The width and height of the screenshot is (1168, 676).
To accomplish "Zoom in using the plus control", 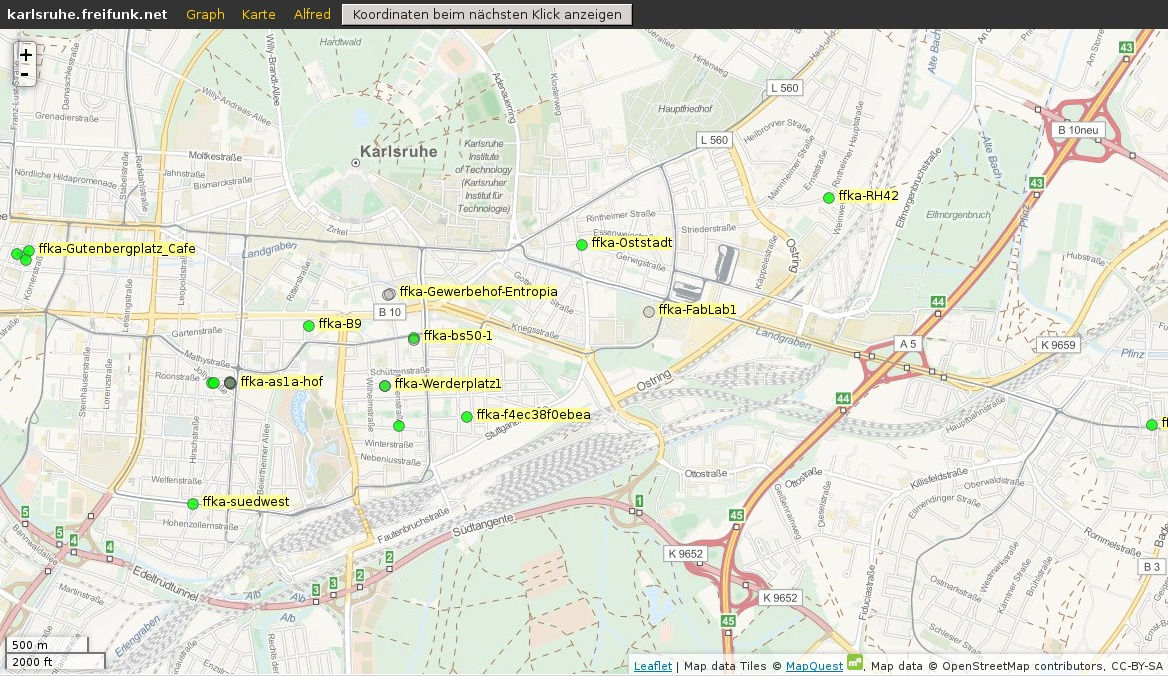I will [x=24, y=54].
